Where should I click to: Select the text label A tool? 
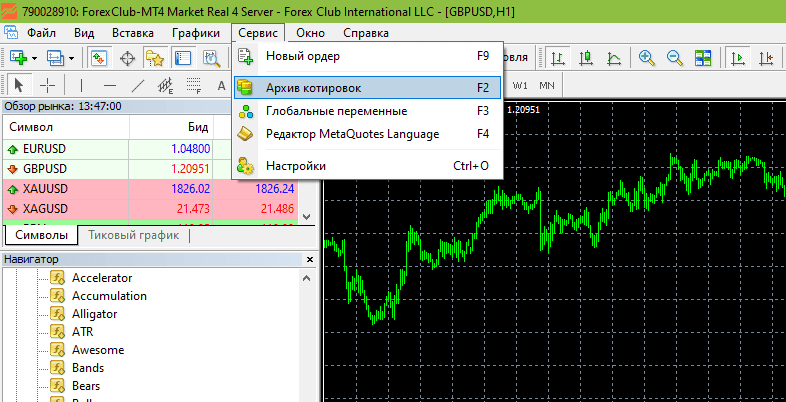222,86
